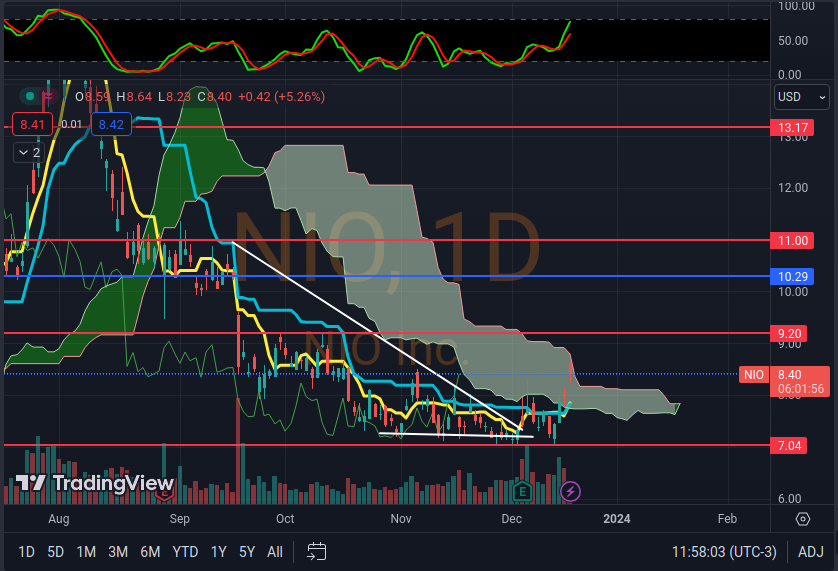
Task: Open the go-to-date calendar icon
Action: pyautogui.click(x=316, y=552)
